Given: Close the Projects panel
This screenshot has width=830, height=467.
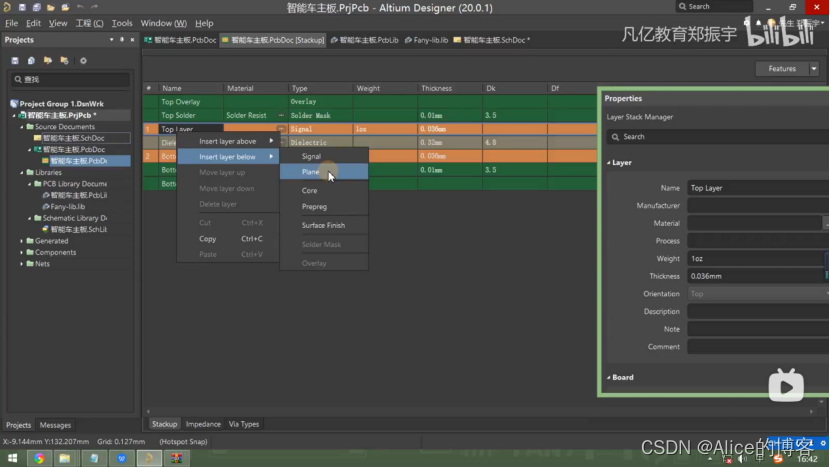Looking at the screenshot, I should pos(132,40).
